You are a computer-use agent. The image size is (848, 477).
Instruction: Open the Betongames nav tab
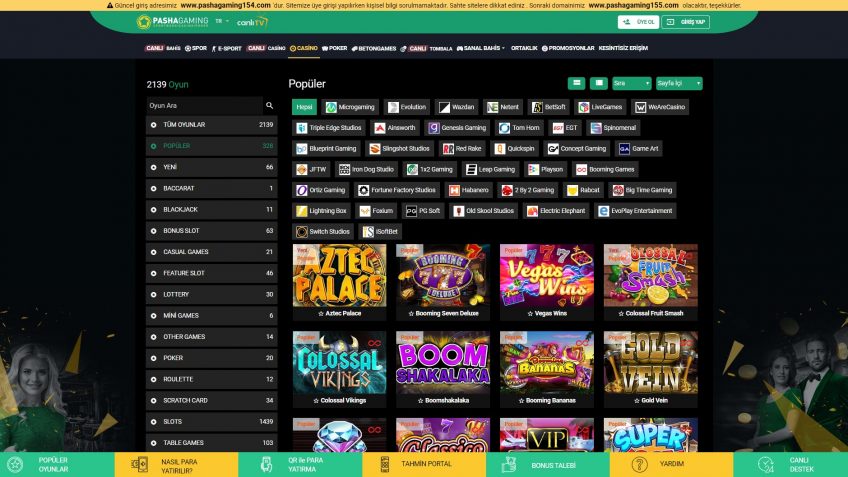pos(374,48)
